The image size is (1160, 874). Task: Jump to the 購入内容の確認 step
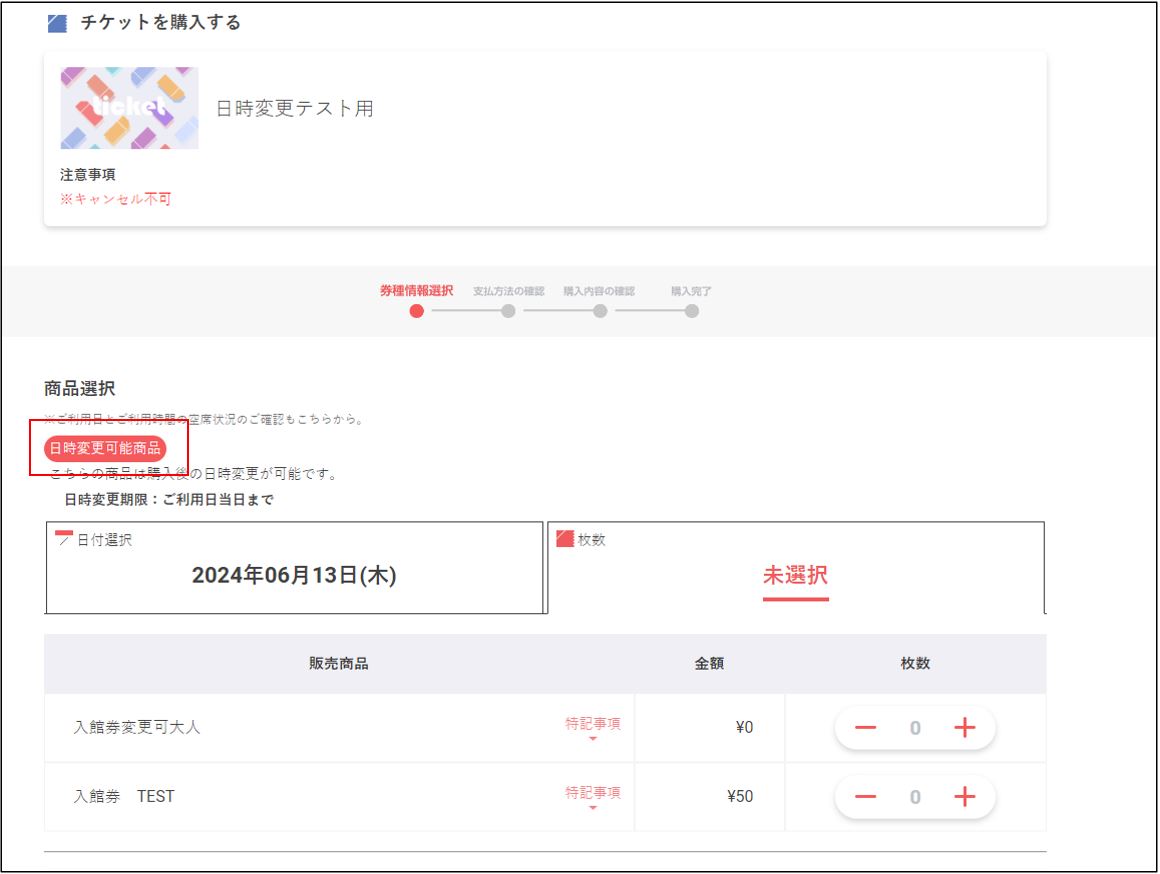pos(599,310)
